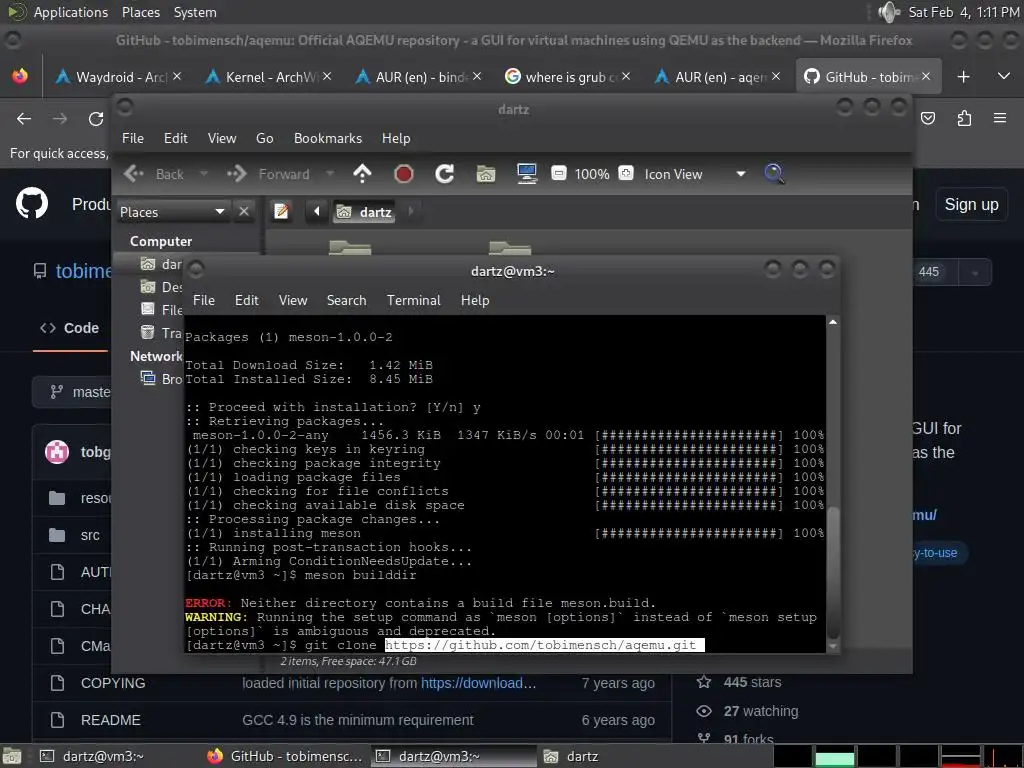This screenshot has width=1024, height=768.
Task: Zoom in using plus icon beside 100%
Action: coord(626,173)
